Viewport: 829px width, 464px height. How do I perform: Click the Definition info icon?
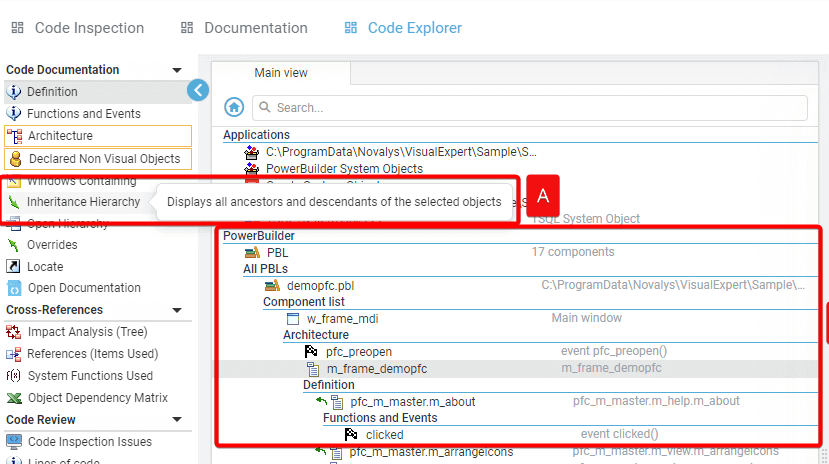tap(14, 92)
